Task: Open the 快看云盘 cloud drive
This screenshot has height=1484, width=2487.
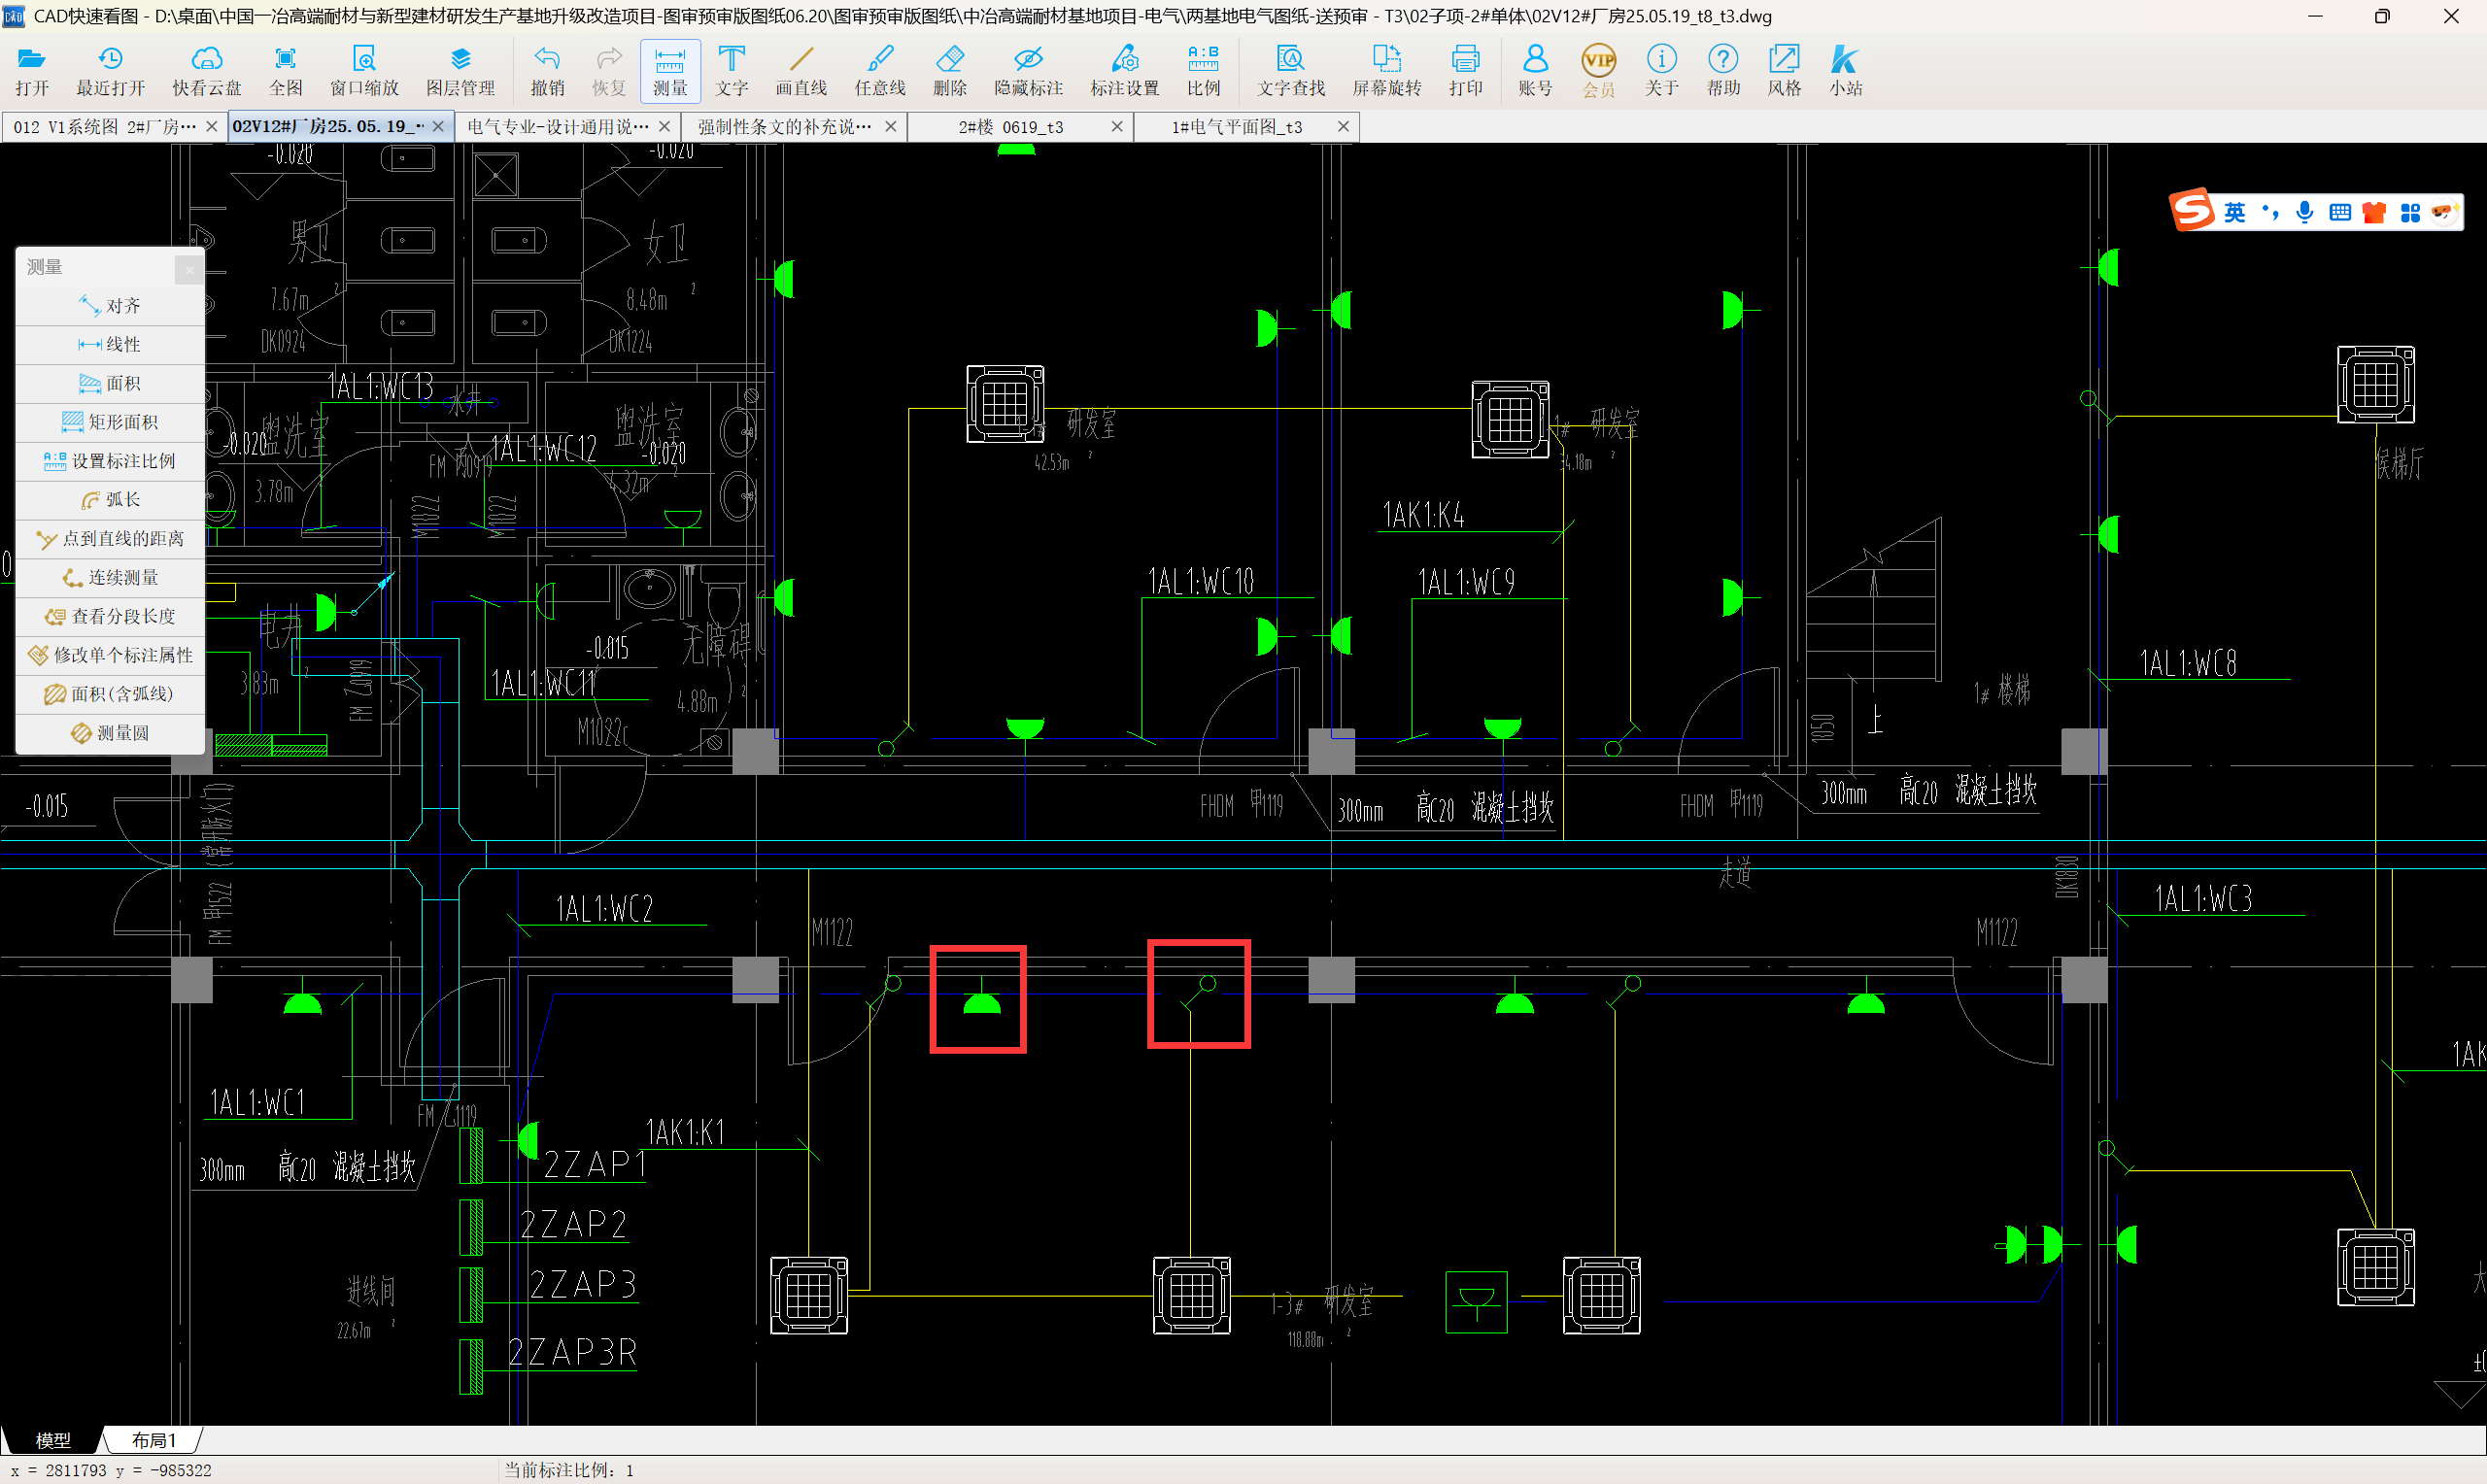Action: (x=207, y=72)
